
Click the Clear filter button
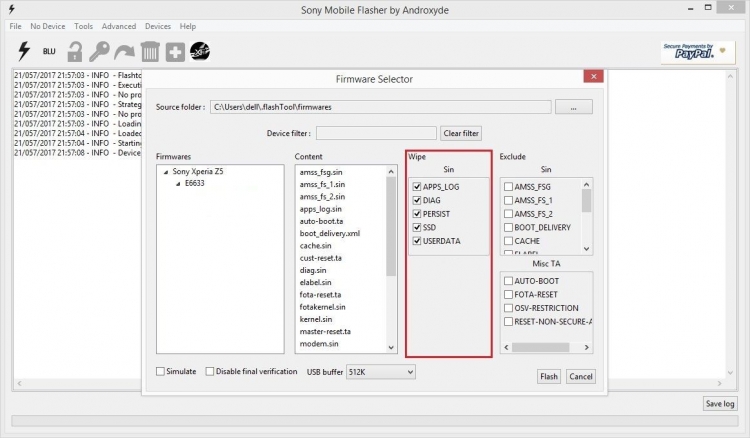[x=461, y=133]
